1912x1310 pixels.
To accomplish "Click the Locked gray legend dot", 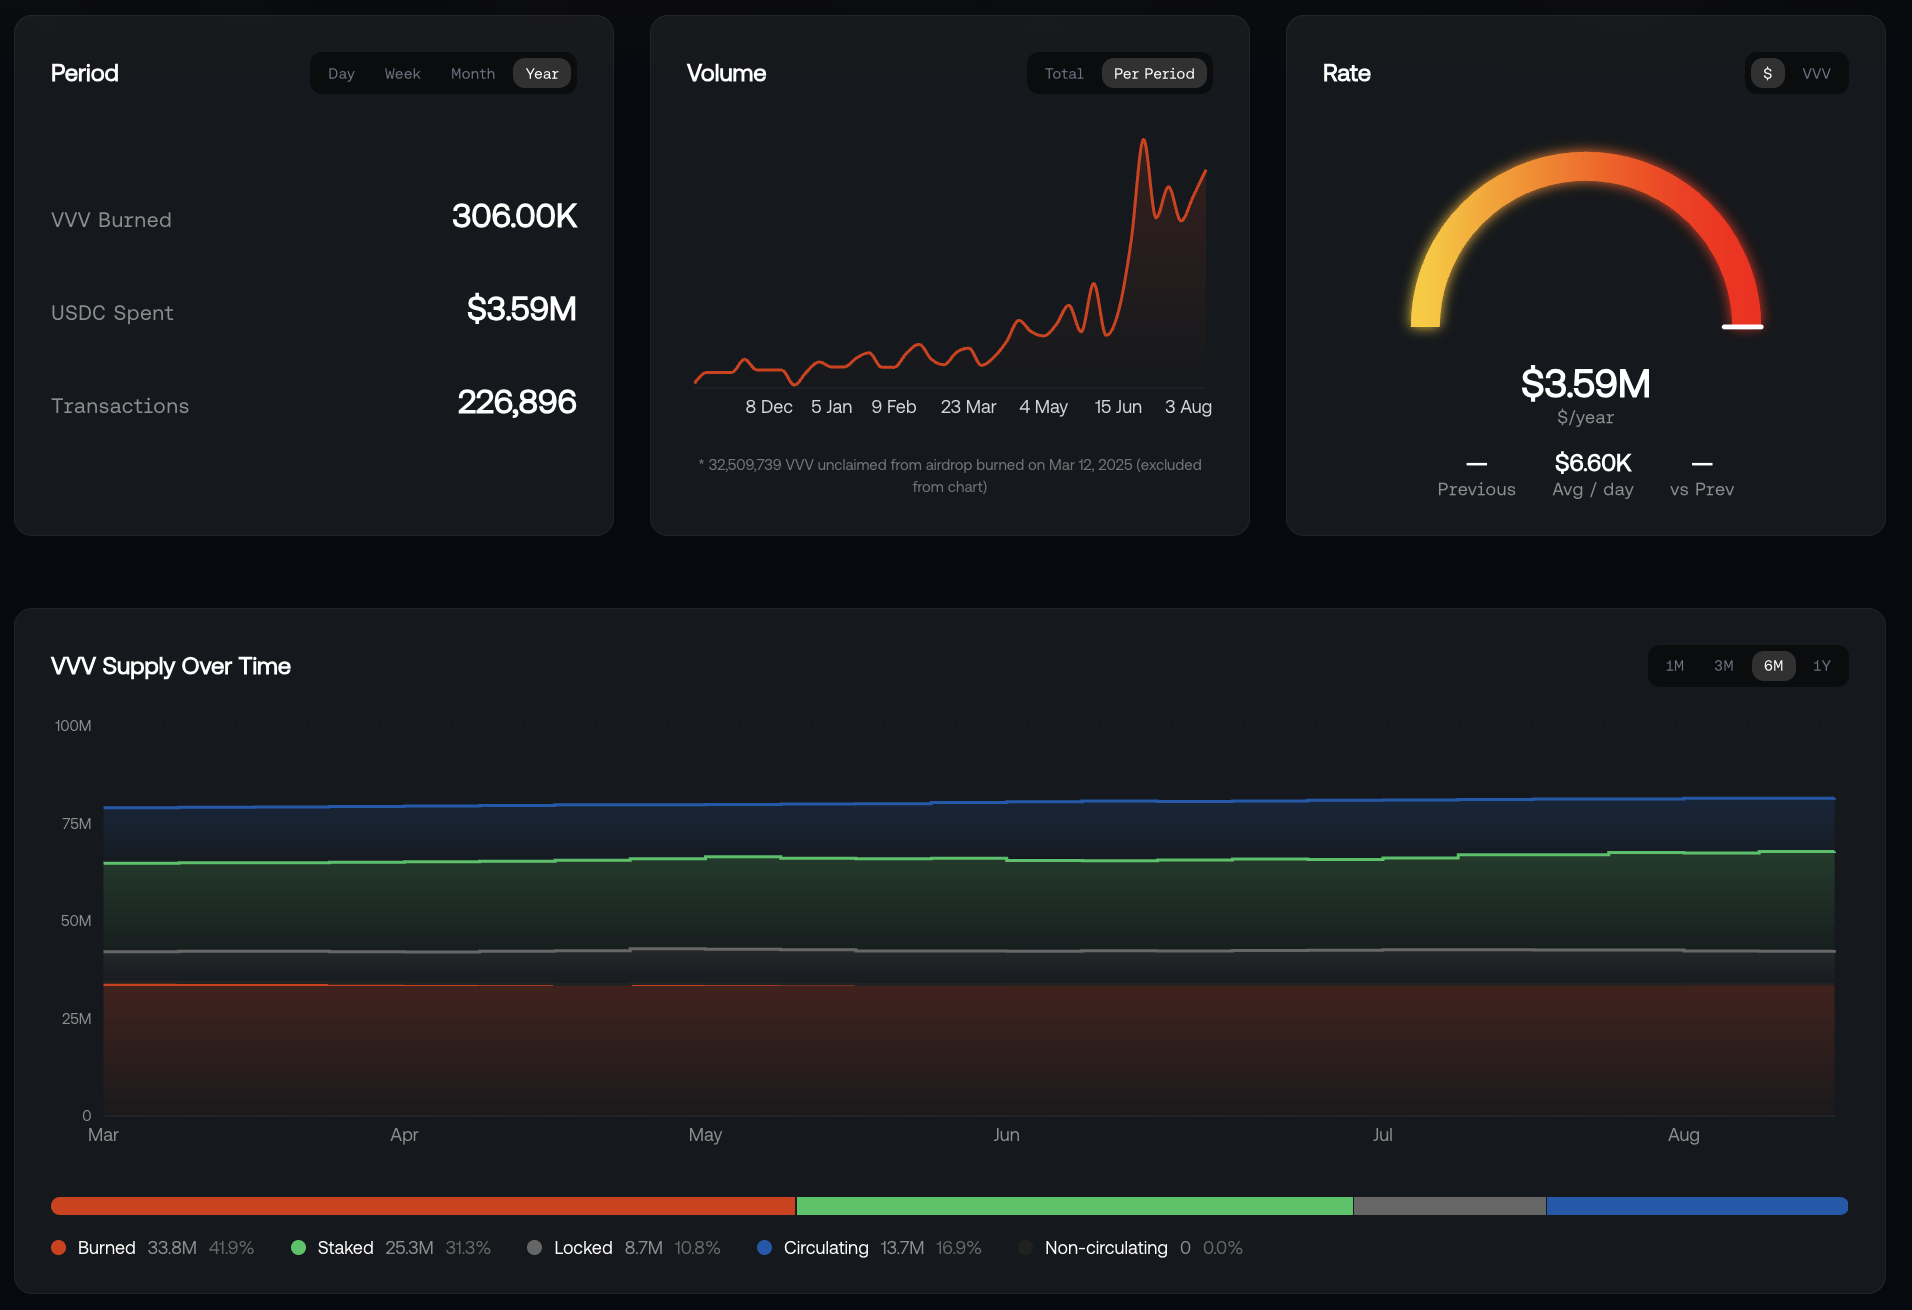I will click(x=534, y=1248).
